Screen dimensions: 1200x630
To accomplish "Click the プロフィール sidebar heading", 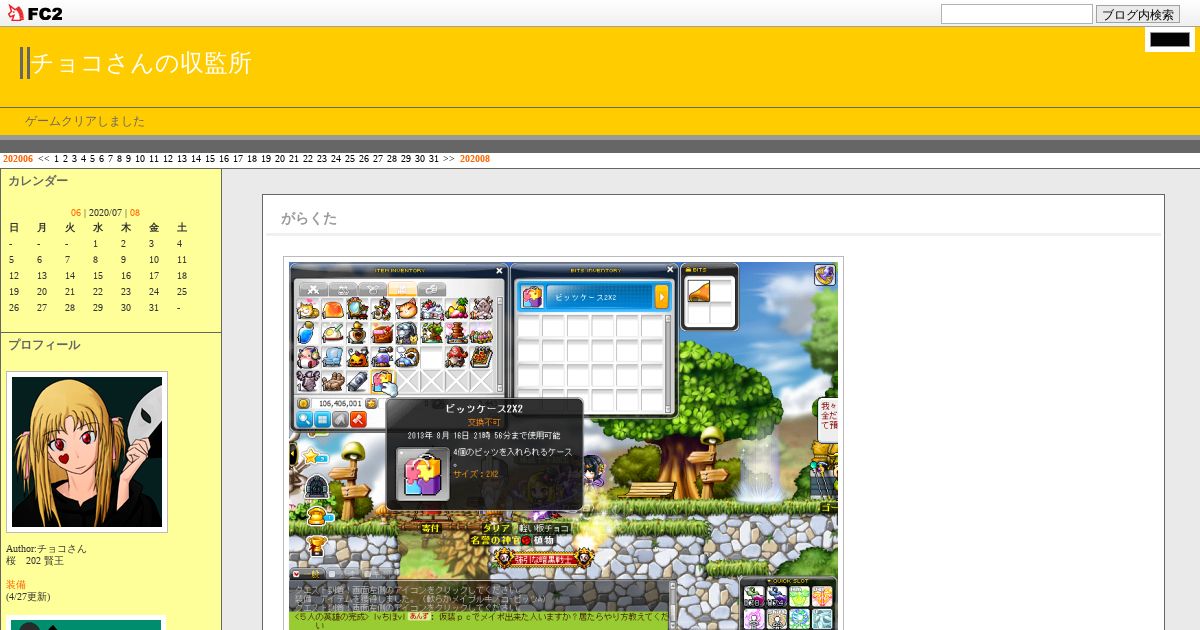I will 44,345.
